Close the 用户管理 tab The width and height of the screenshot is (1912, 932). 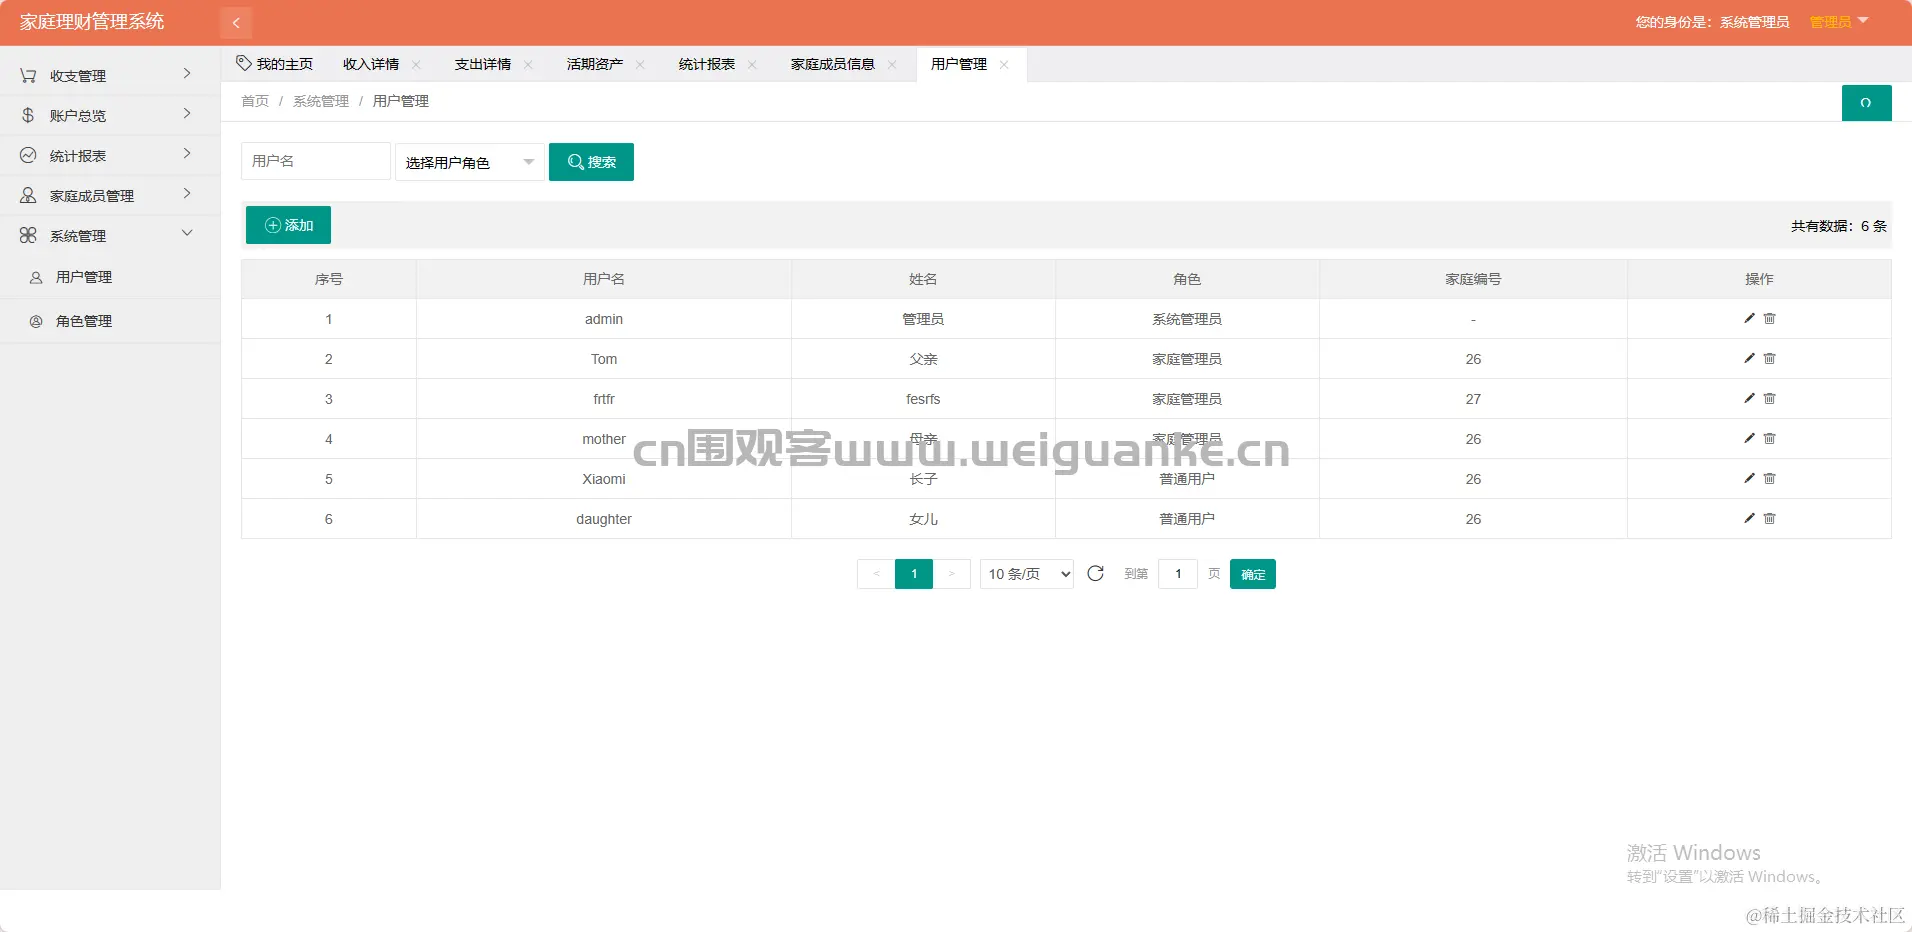(1004, 65)
